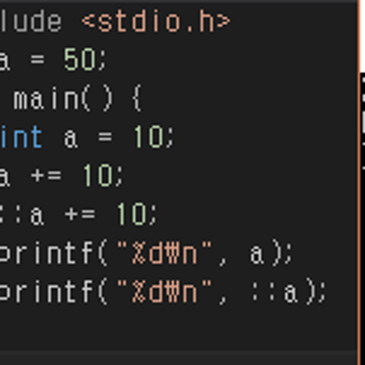Click the argument a in first printf
This screenshot has width=365, height=365.
(257, 254)
